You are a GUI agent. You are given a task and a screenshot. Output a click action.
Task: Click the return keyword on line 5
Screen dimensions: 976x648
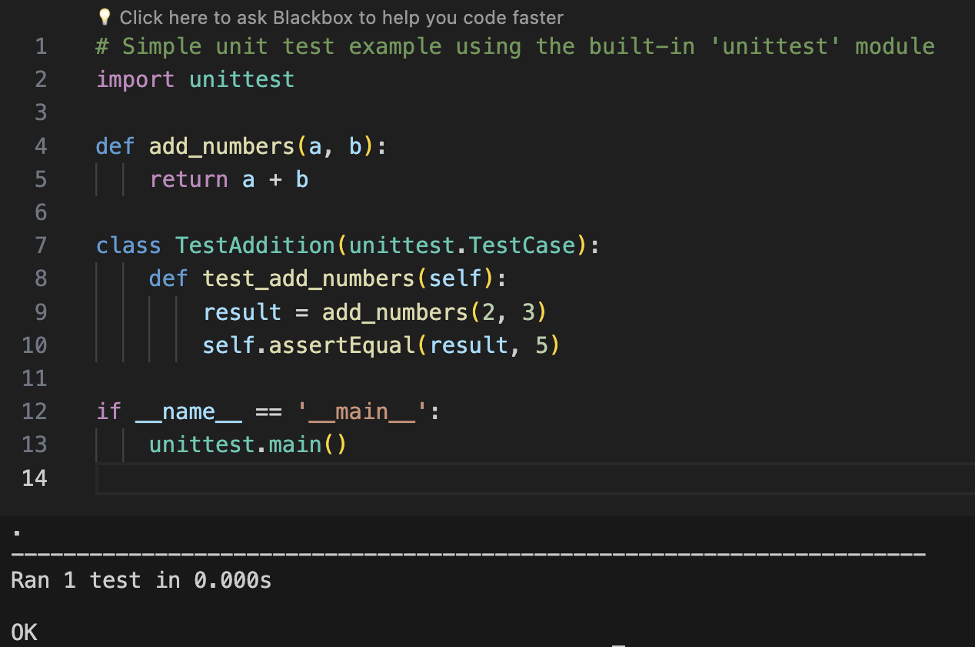pyautogui.click(x=189, y=180)
